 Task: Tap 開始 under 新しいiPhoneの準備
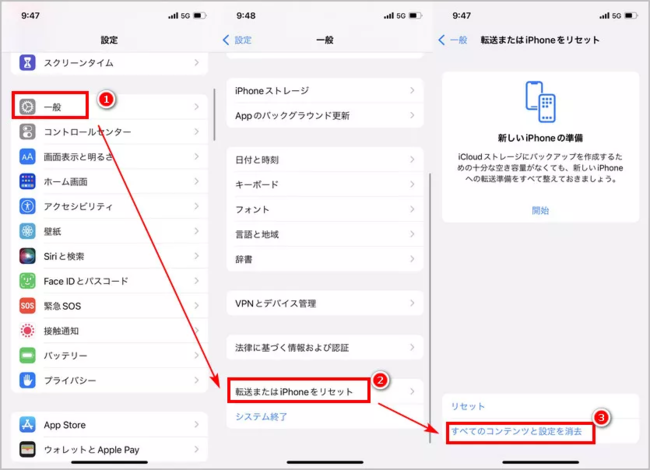click(540, 211)
